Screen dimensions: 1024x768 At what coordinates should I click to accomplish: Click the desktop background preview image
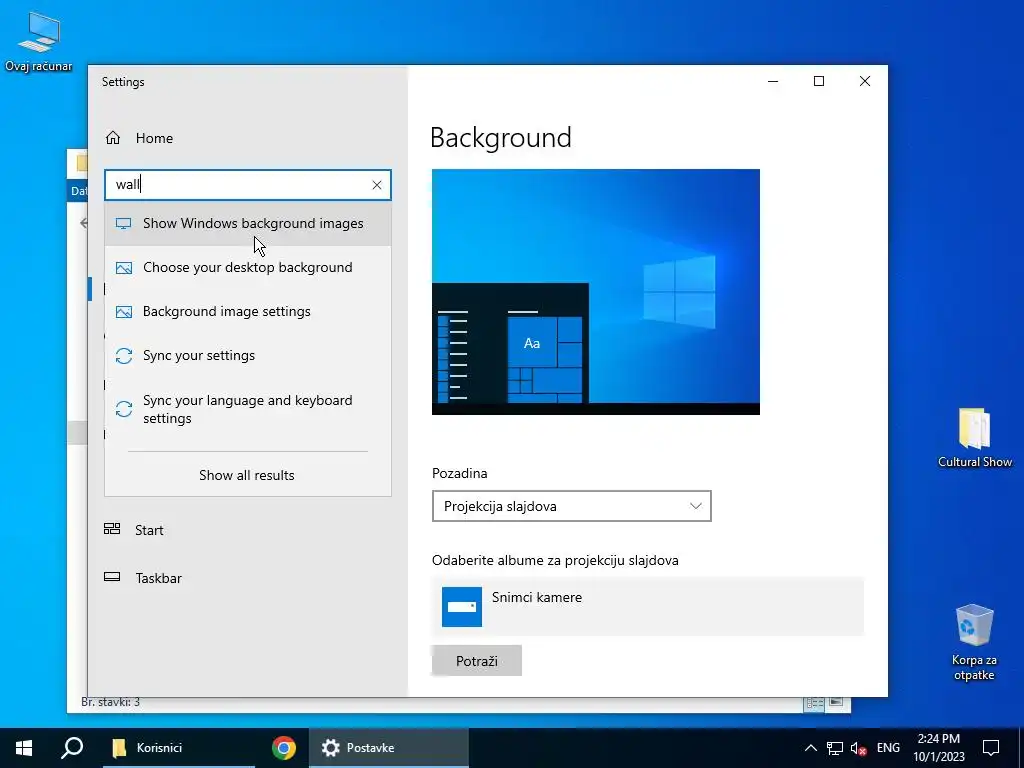tap(596, 292)
